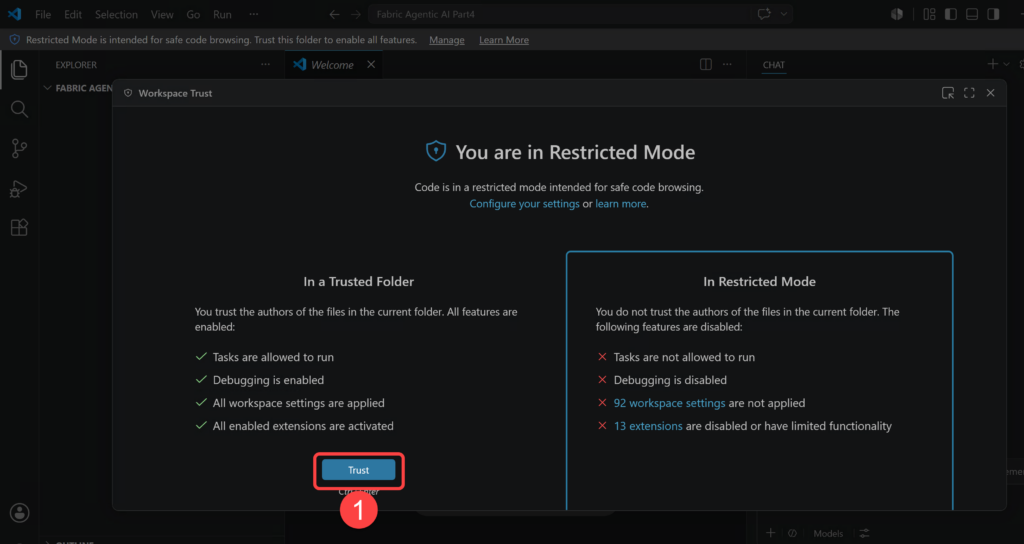Start a new chat with plus icon

coord(993,64)
